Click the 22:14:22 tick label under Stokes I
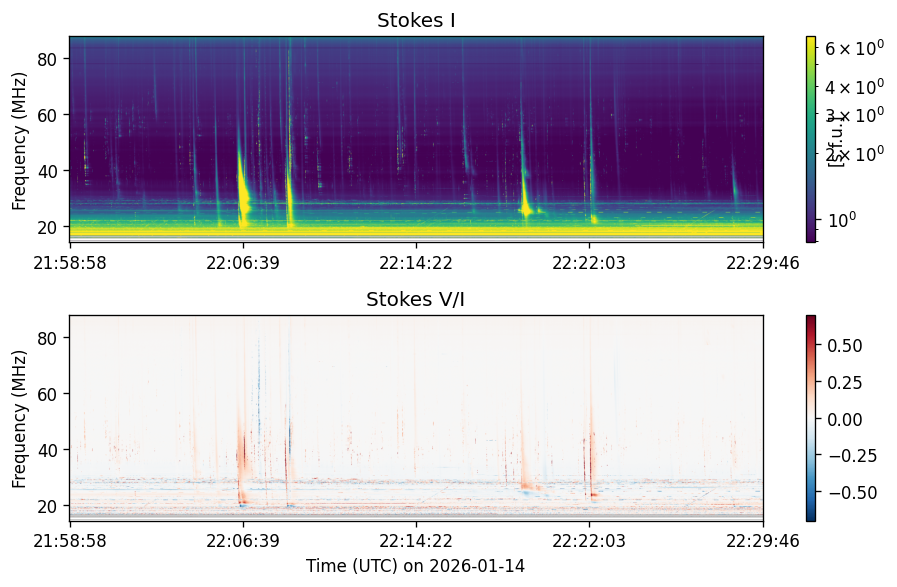Viewport: 897px width, 587px height. (416, 263)
